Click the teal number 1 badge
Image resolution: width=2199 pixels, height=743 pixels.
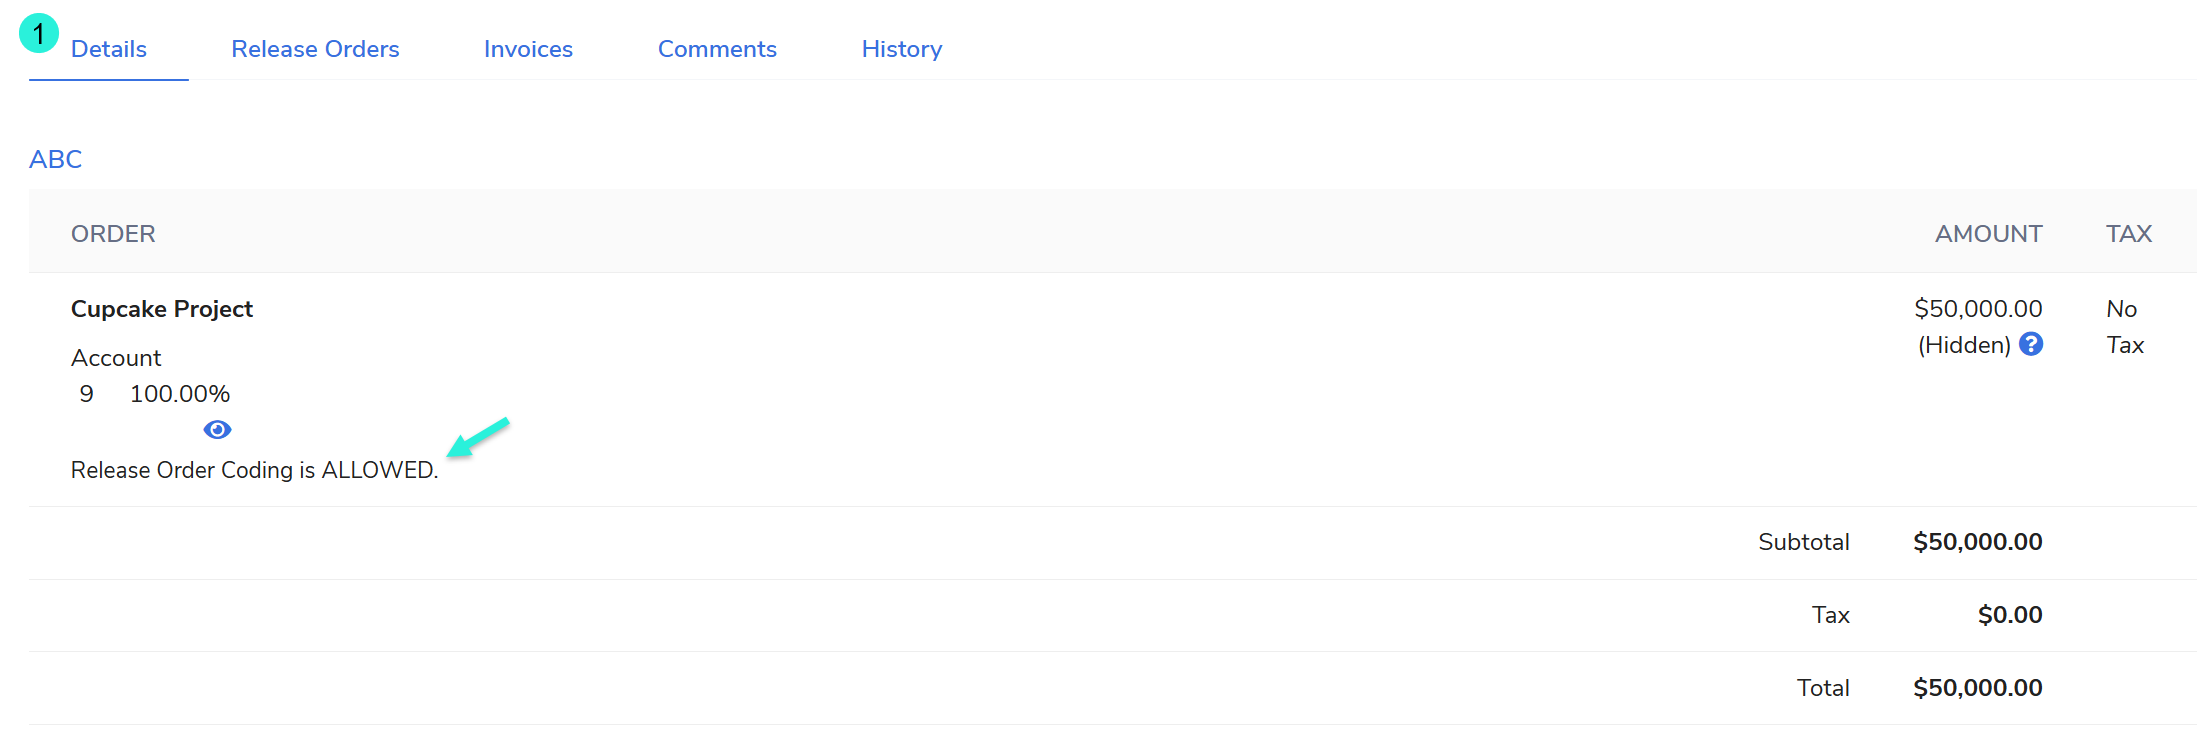pyautogui.click(x=39, y=33)
